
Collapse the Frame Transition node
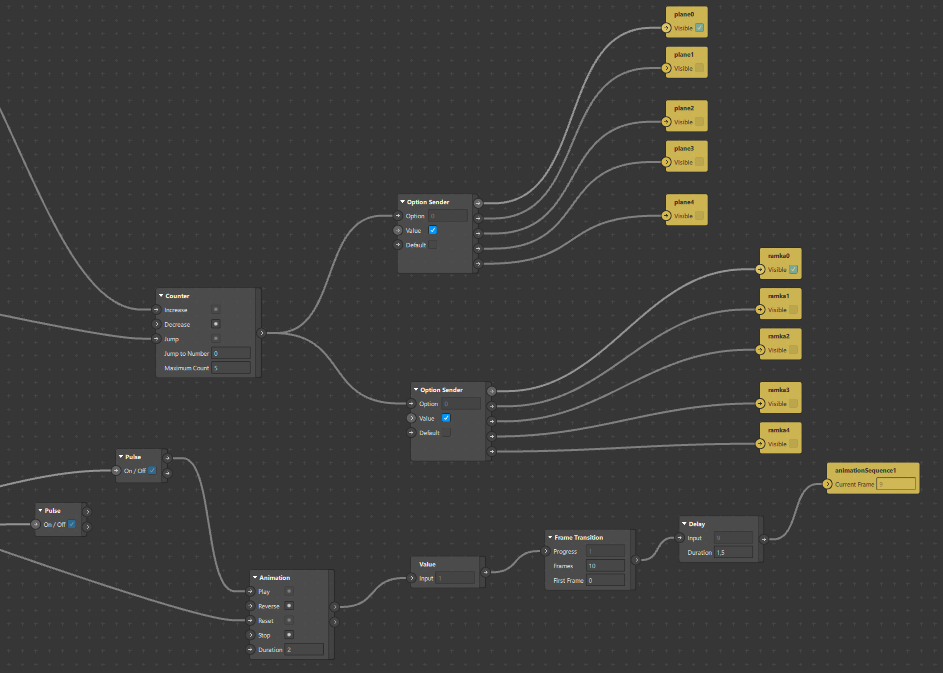click(550, 537)
